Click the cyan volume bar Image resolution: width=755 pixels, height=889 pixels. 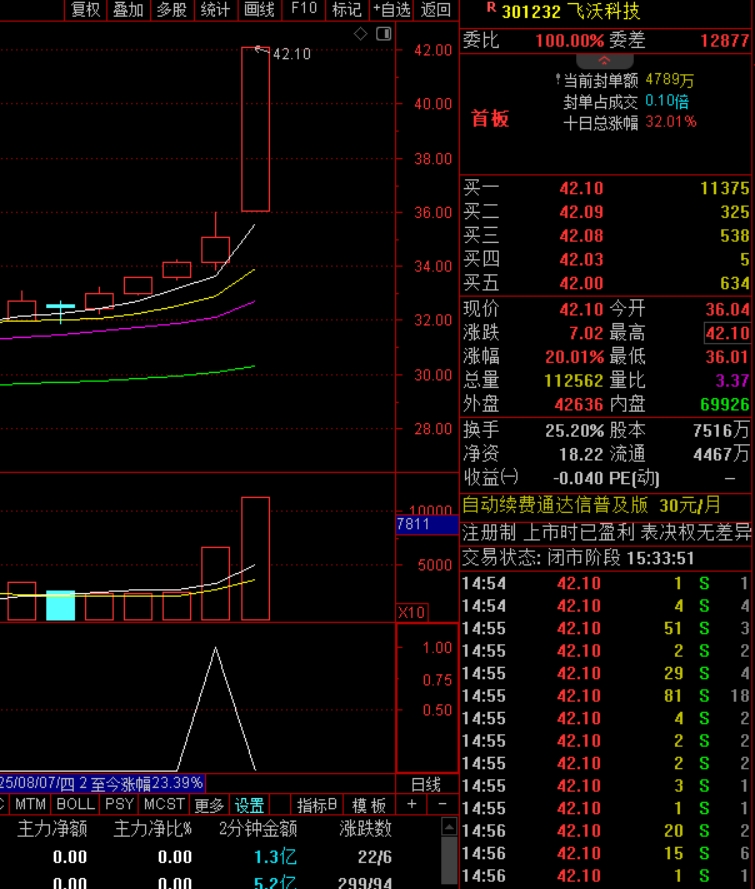[60, 606]
